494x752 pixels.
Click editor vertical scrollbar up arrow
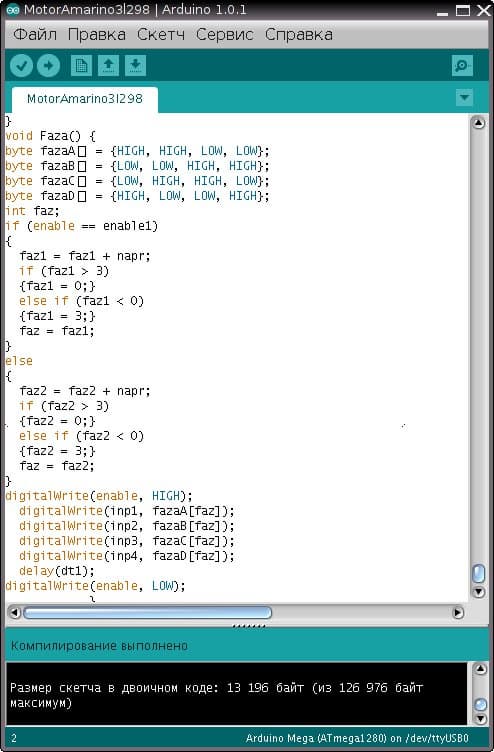479,123
